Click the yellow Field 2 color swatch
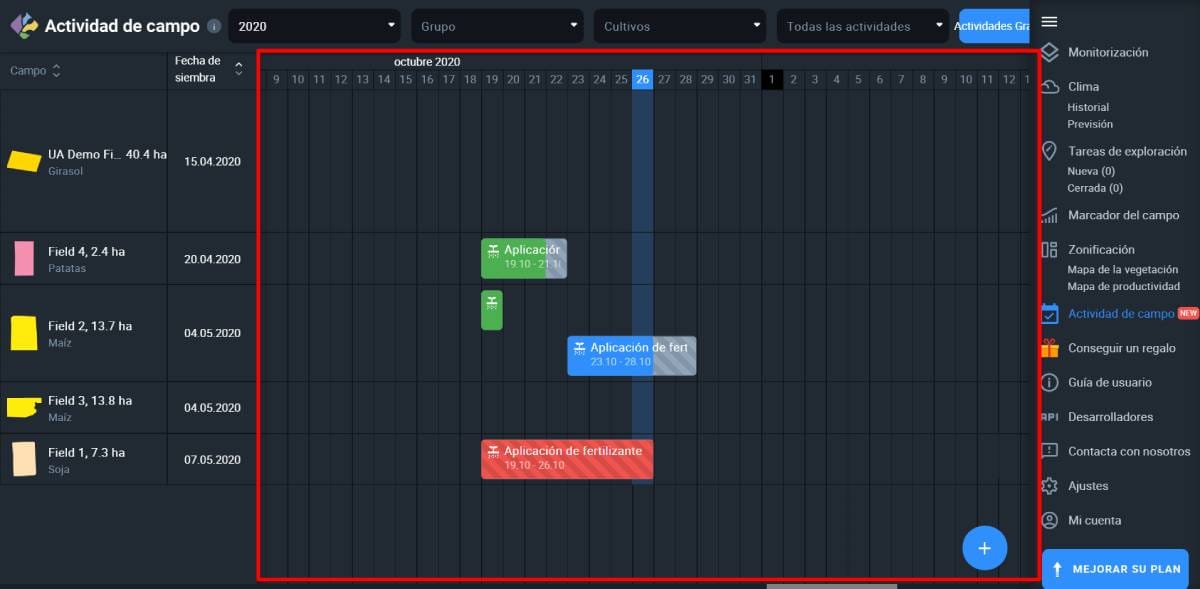Viewport: 1200px width, 589px height. pos(24,333)
